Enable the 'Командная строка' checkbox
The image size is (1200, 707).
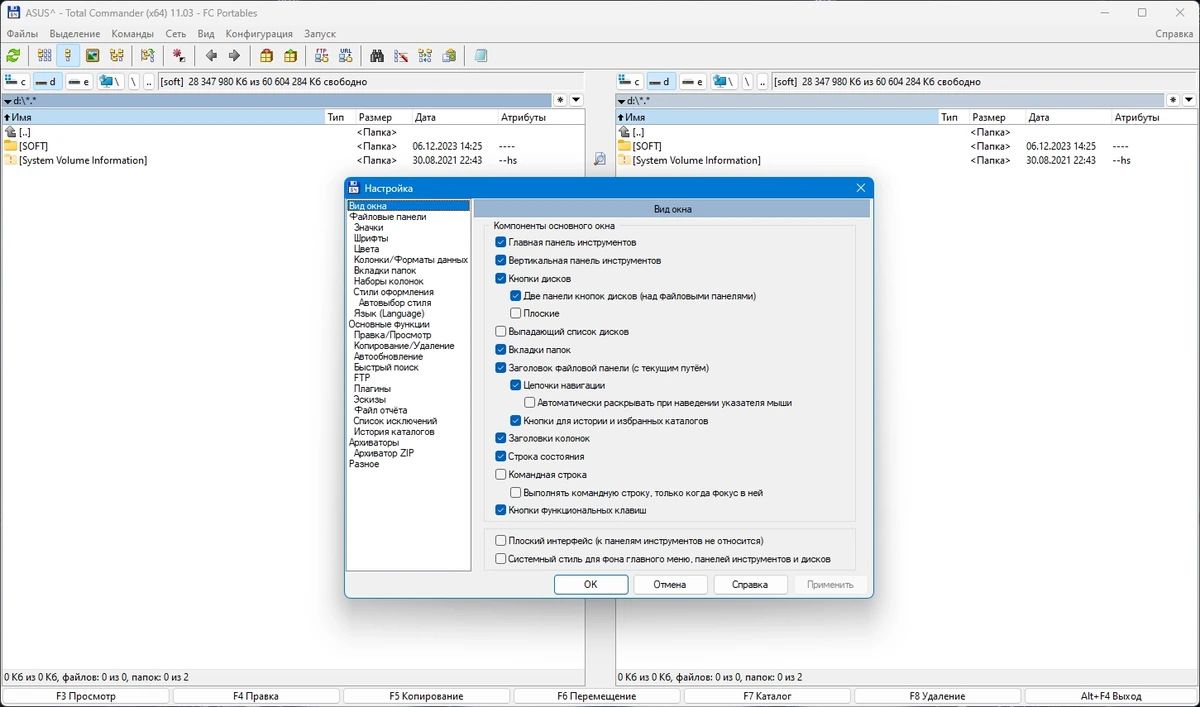[x=501, y=474]
